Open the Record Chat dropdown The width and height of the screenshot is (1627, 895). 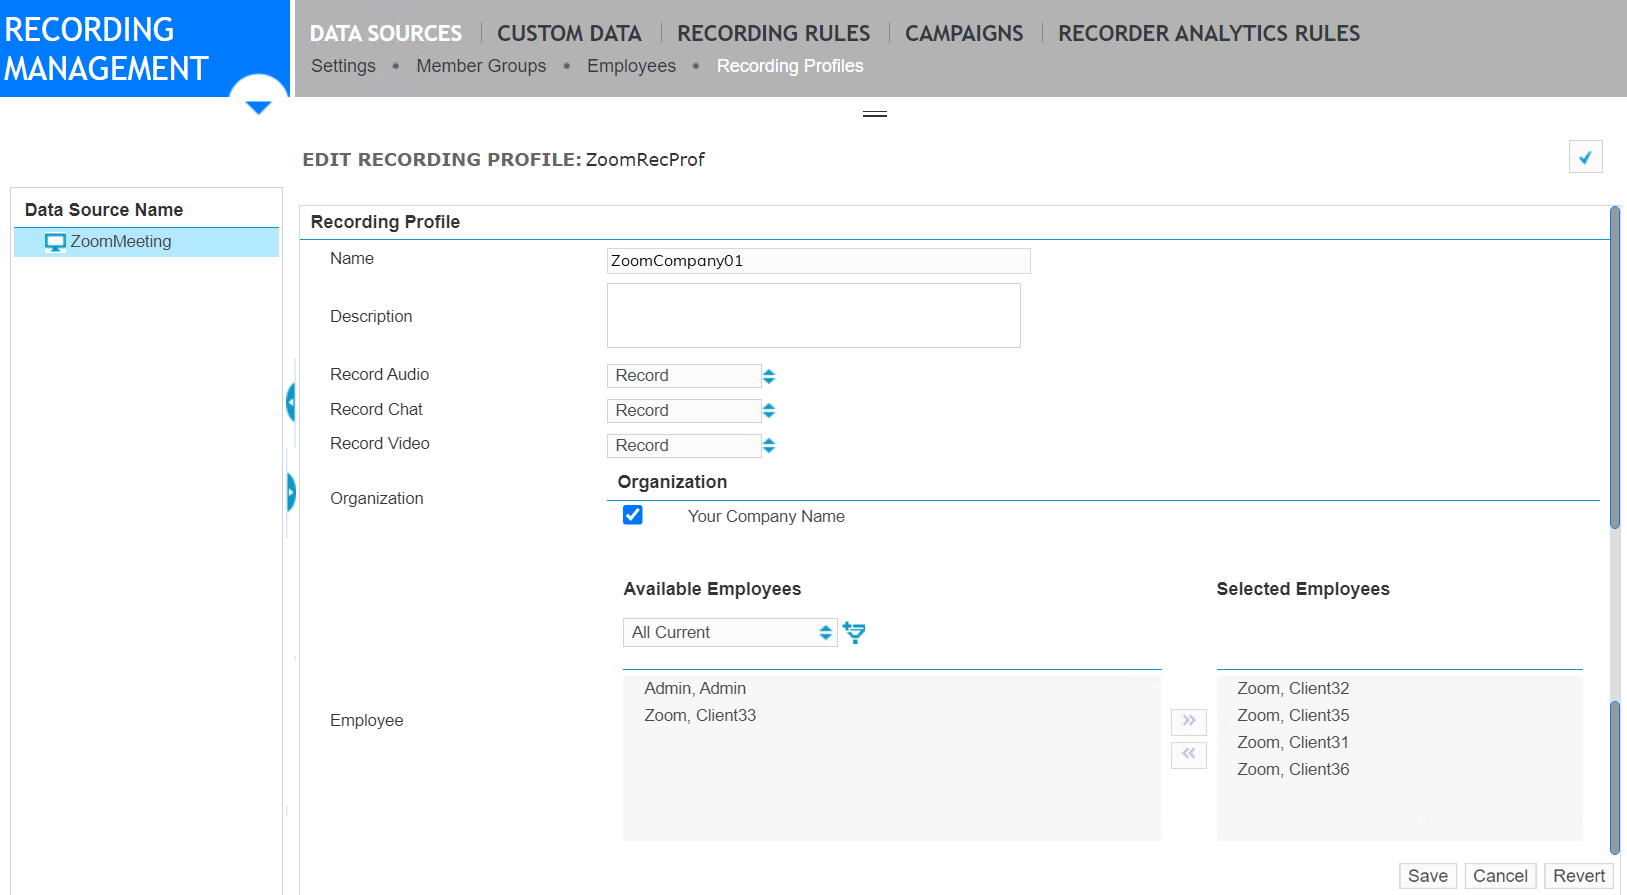point(691,411)
